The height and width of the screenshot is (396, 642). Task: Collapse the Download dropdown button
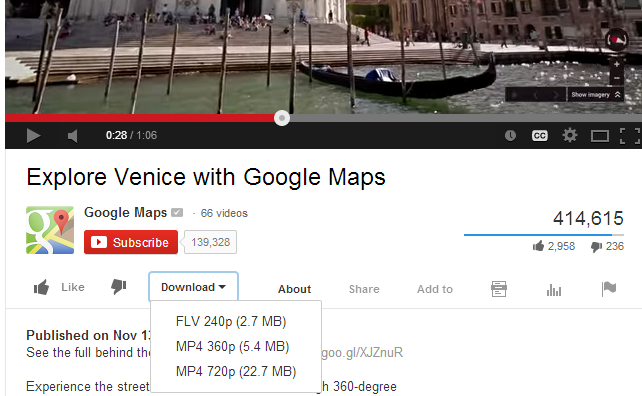pyautogui.click(x=193, y=287)
